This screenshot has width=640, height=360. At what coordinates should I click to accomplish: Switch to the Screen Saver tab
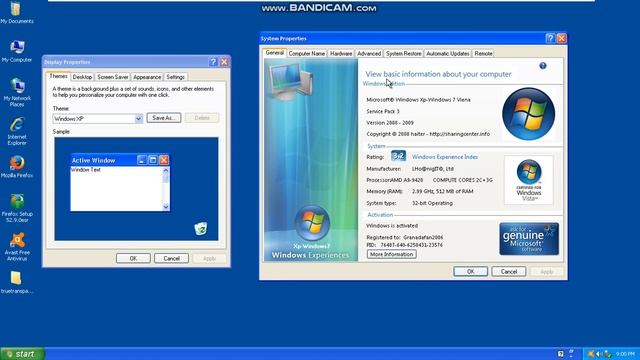(x=113, y=77)
